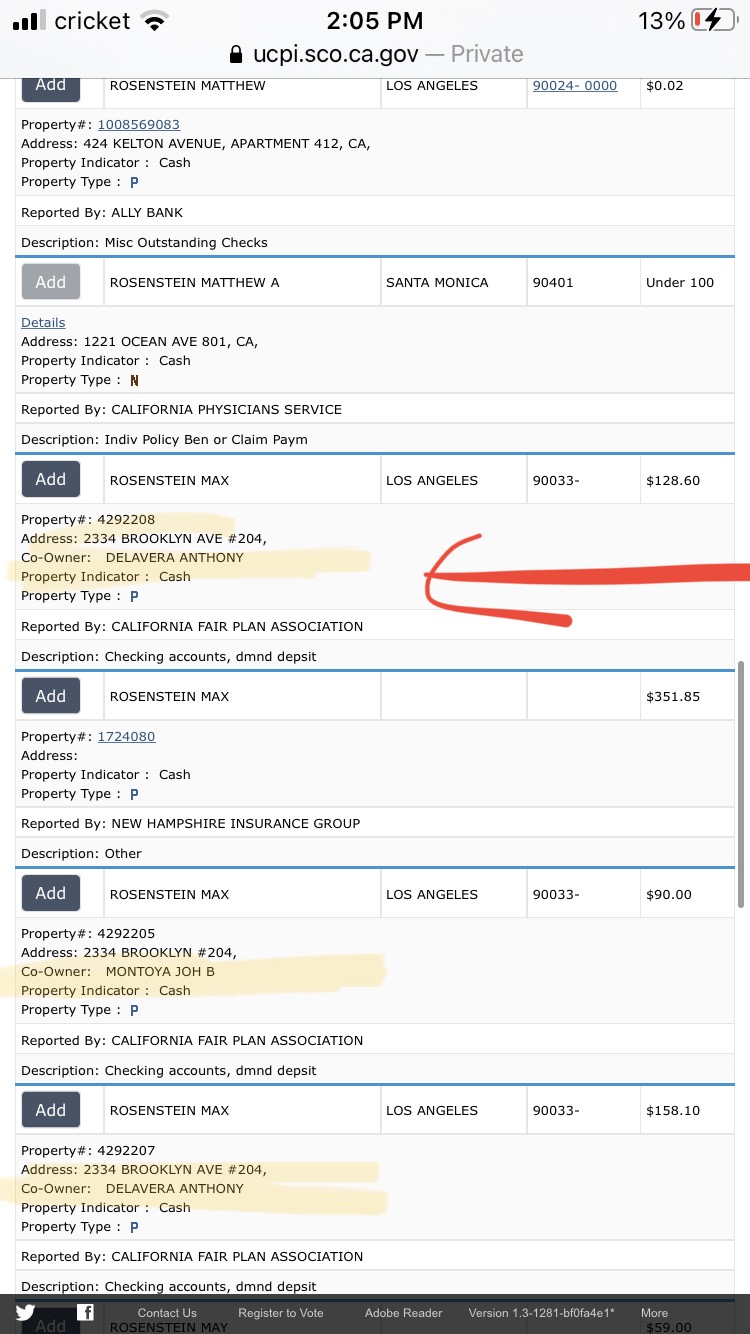Select 'Property#: 4292207' text

tap(88, 1151)
